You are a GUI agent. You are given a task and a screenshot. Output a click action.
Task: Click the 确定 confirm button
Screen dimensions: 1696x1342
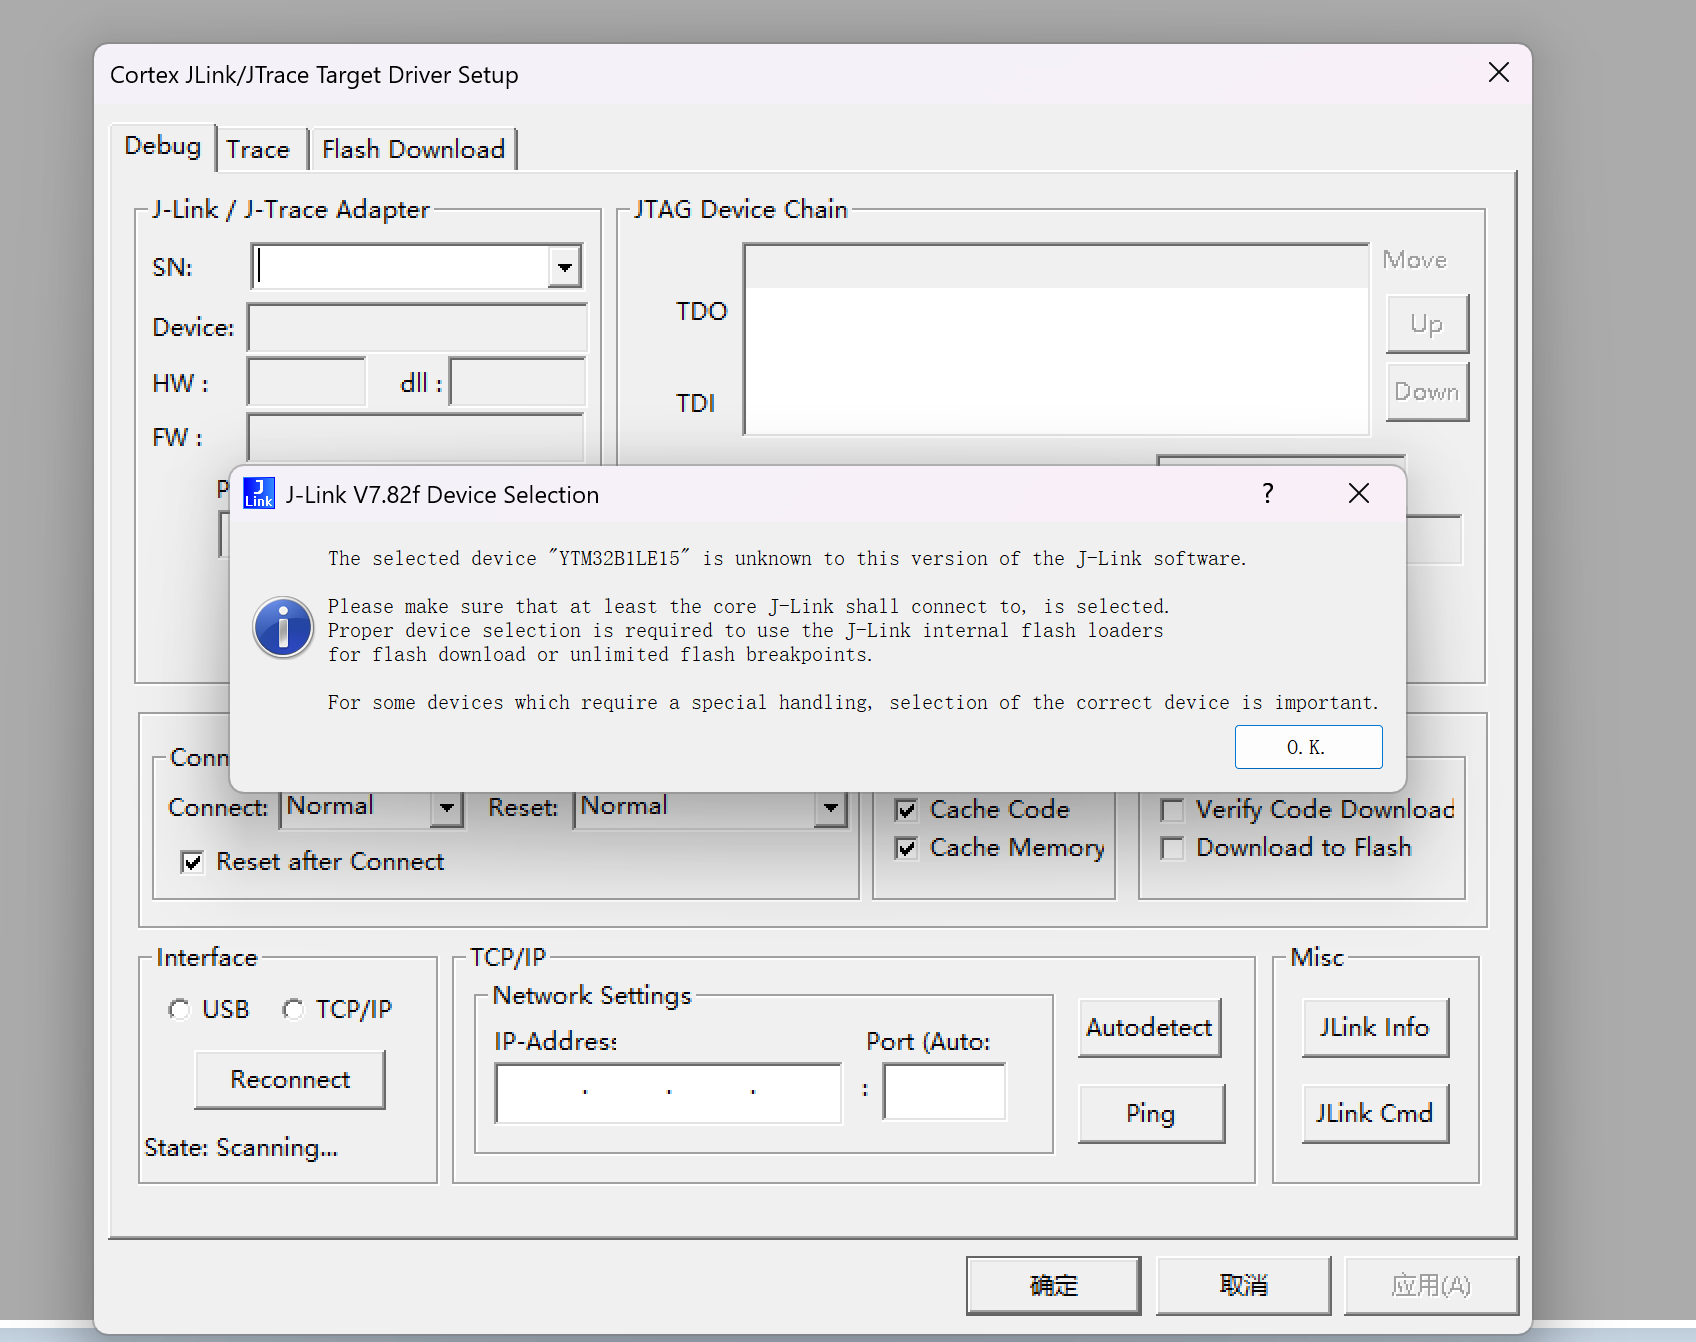[x=1053, y=1285]
